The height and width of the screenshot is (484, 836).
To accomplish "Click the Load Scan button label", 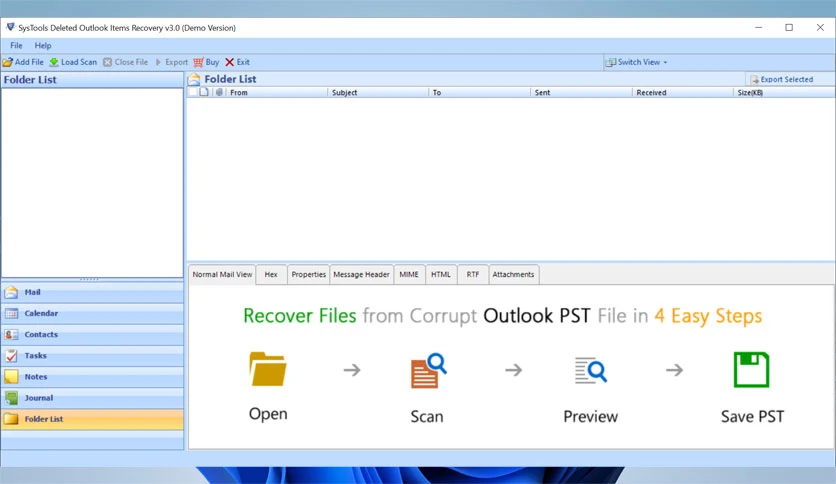I will tap(79, 62).
